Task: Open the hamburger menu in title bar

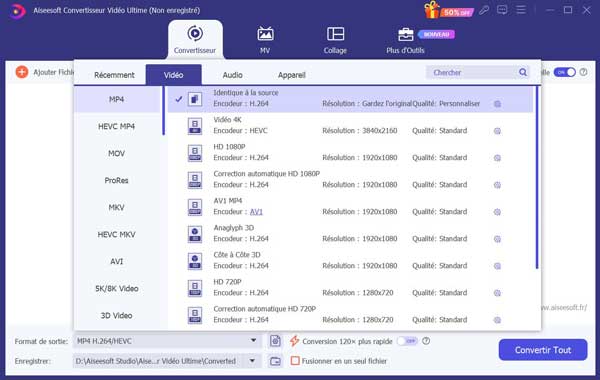Action: (x=521, y=10)
